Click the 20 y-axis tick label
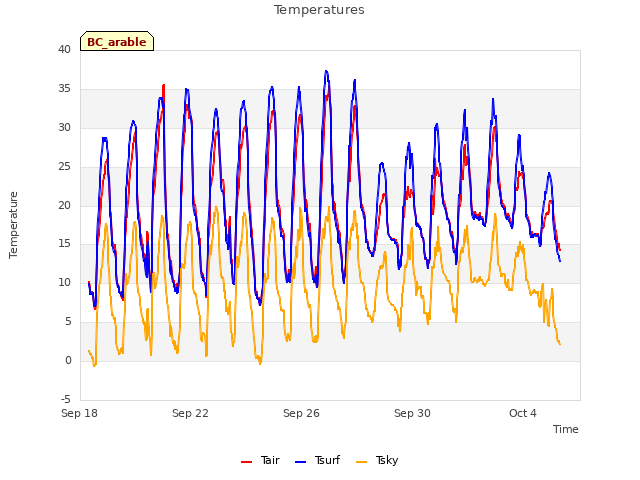The width and height of the screenshot is (640, 480). 64,205
